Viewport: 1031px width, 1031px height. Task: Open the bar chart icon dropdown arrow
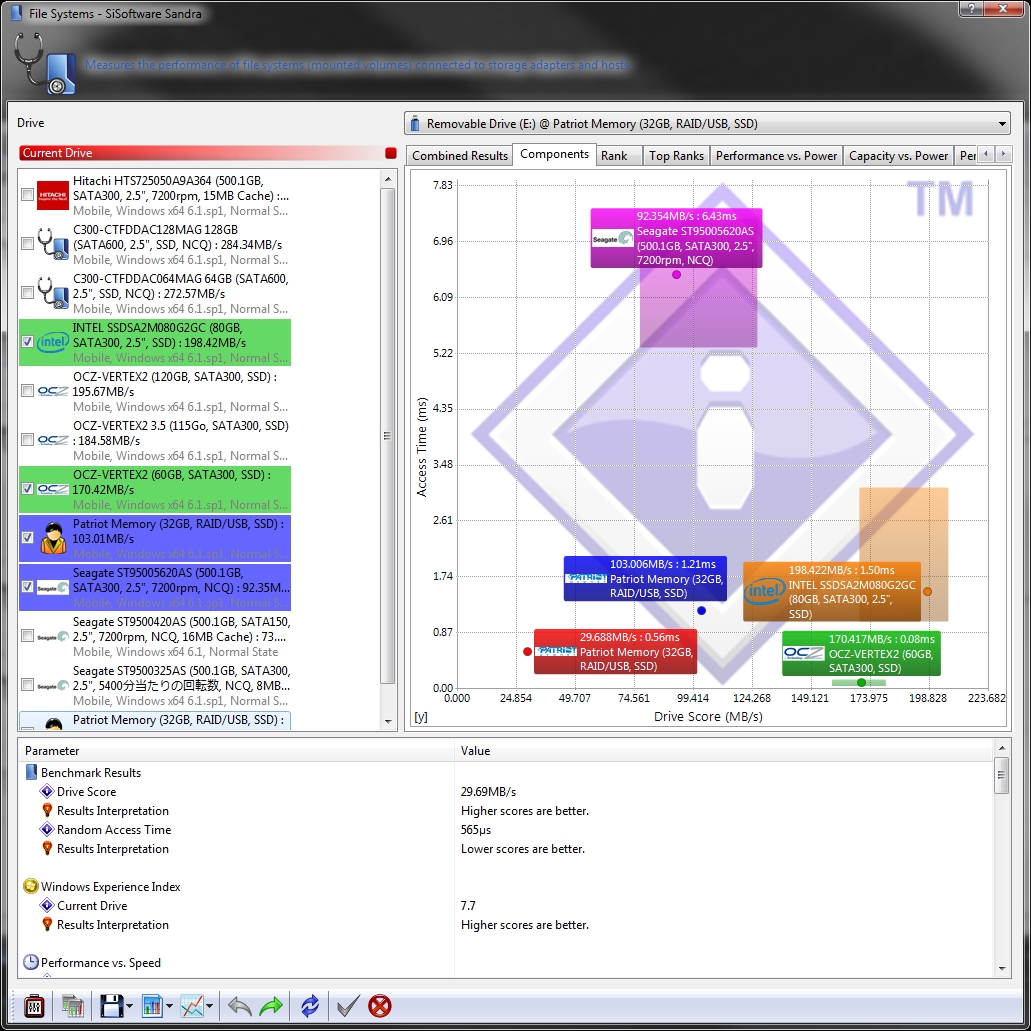point(169,1006)
